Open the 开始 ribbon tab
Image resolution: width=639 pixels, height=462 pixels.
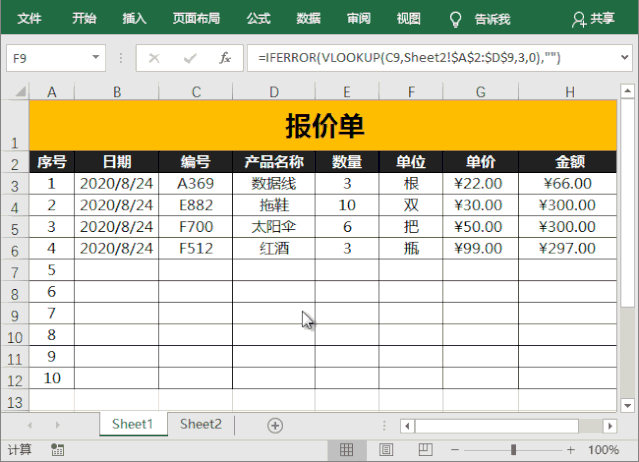[x=84, y=19]
